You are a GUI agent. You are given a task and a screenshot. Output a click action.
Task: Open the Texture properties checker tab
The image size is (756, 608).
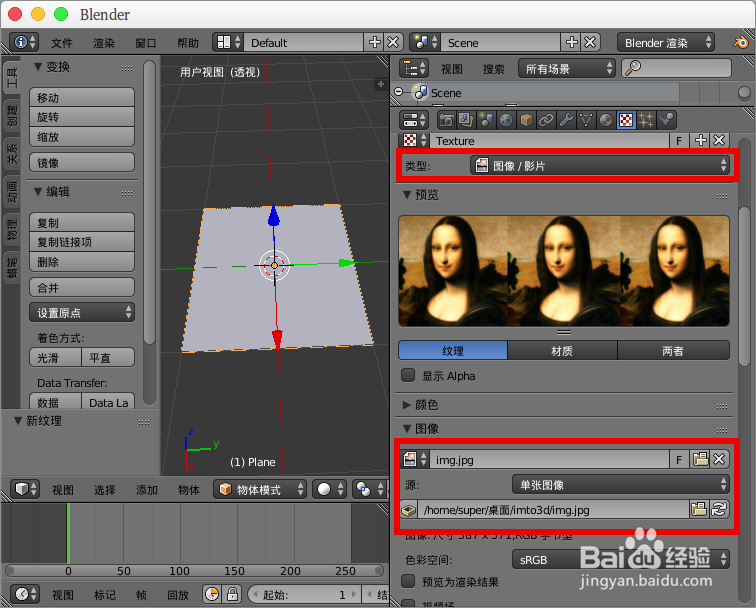[626, 120]
